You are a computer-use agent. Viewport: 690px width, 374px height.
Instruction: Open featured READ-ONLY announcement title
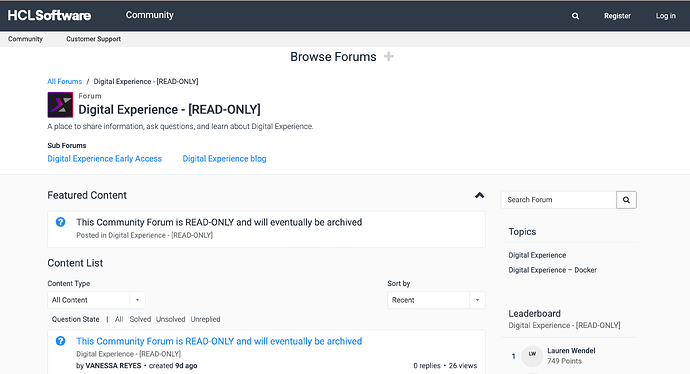(219, 222)
